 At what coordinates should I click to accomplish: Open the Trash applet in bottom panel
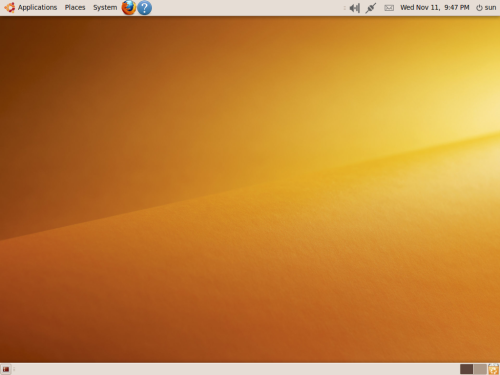(x=494, y=369)
